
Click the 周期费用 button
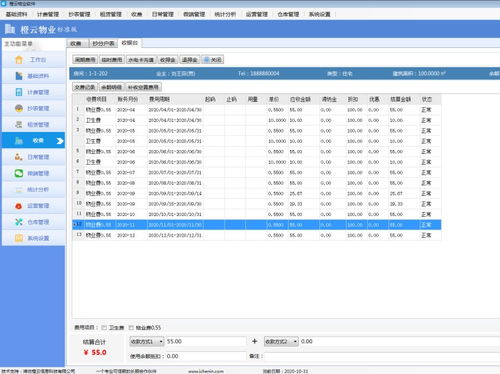pos(85,60)
